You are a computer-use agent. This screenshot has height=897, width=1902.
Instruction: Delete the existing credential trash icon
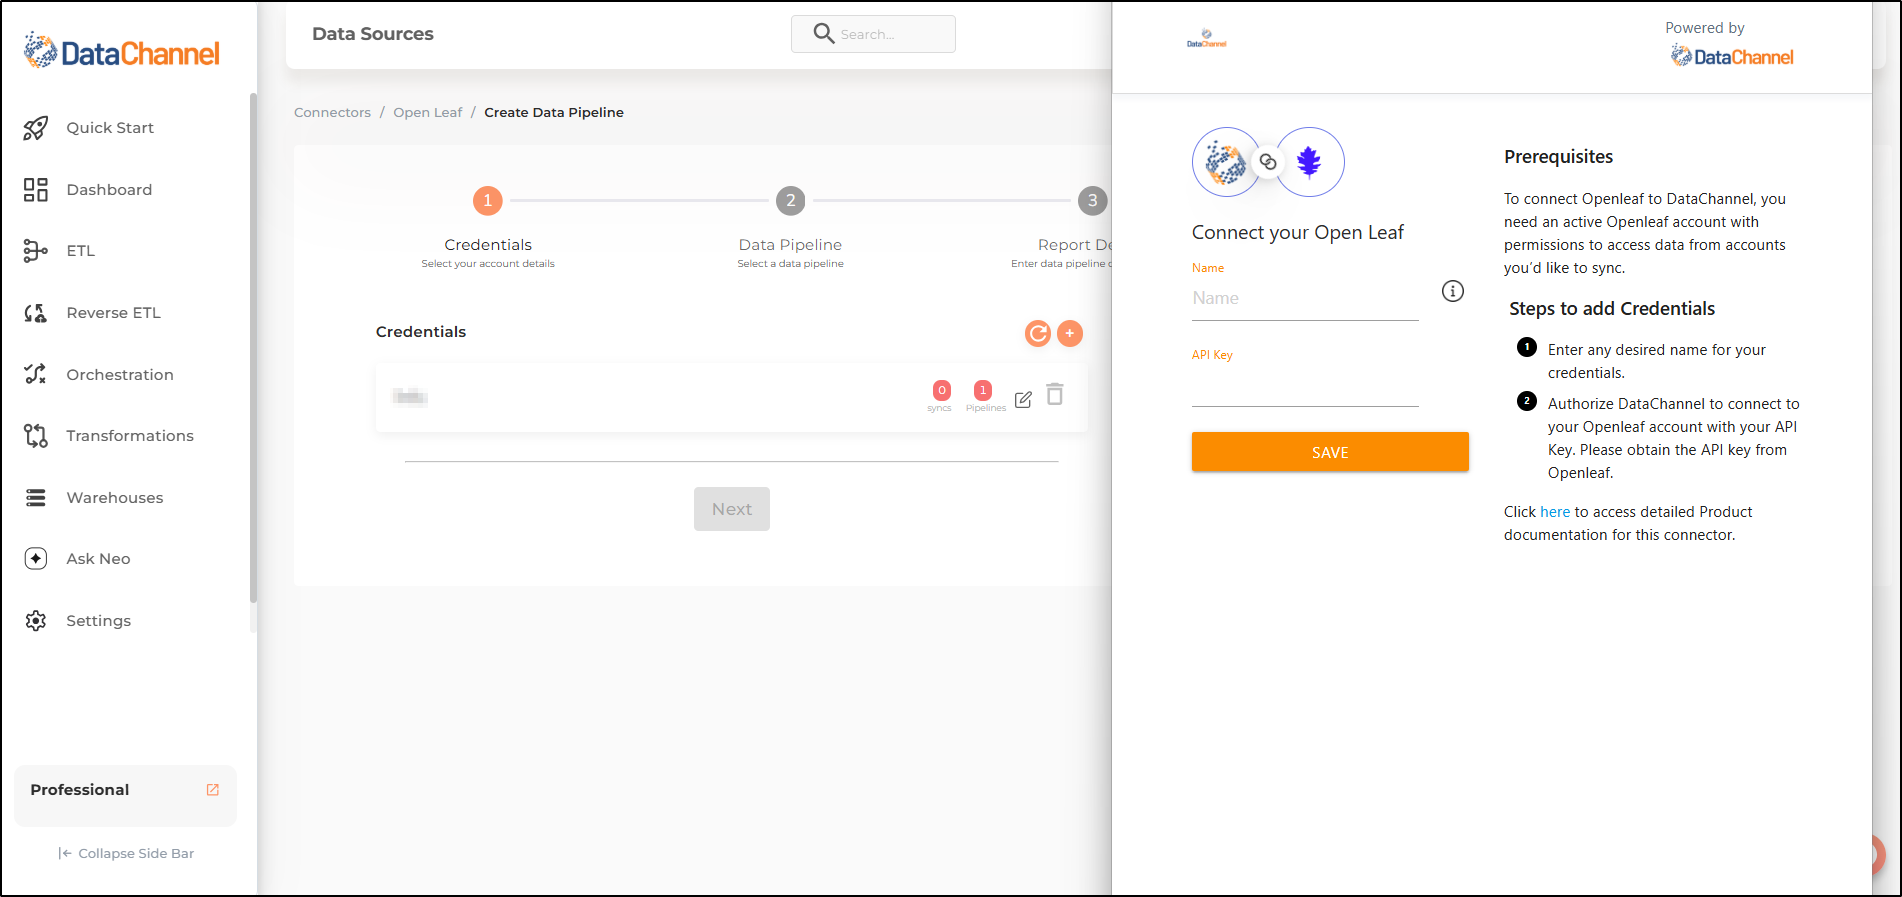[x=1055, y=395]
